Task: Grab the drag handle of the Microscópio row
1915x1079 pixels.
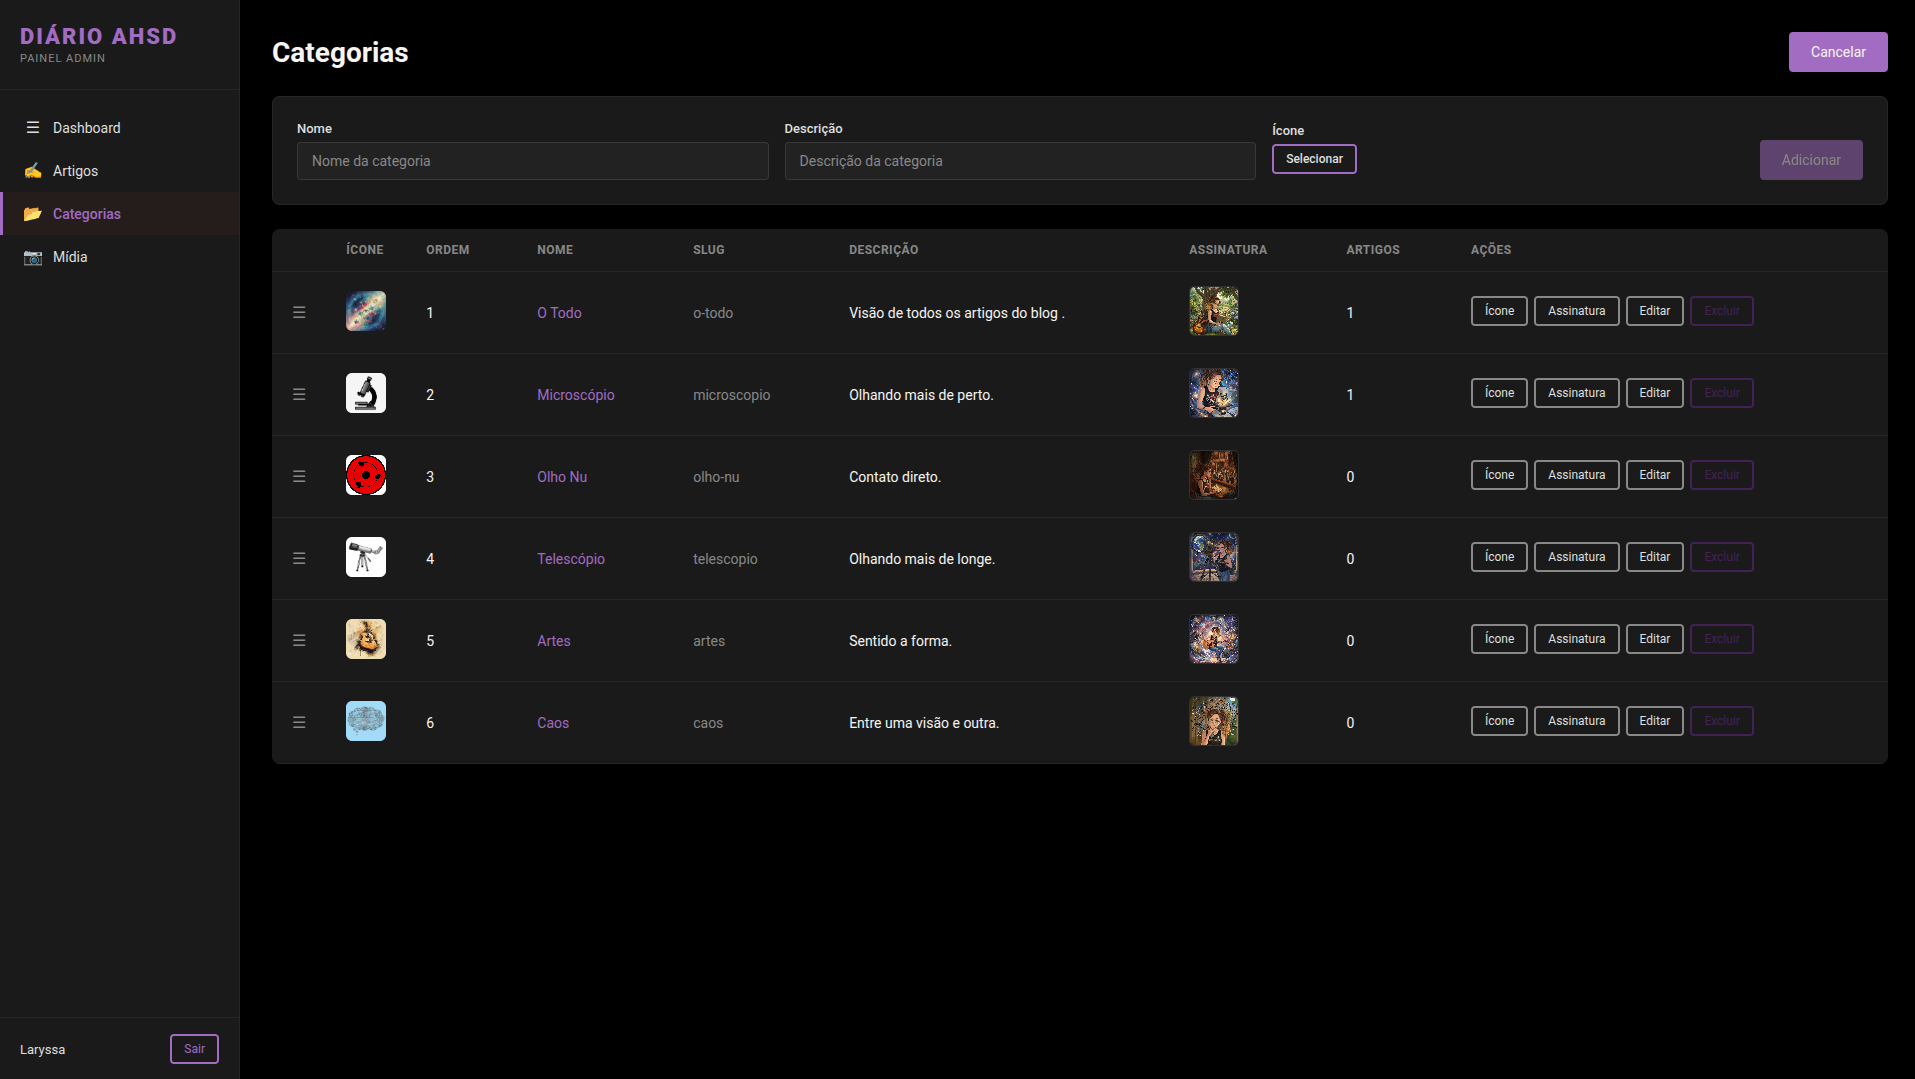Action: click(x=299, y=394)
